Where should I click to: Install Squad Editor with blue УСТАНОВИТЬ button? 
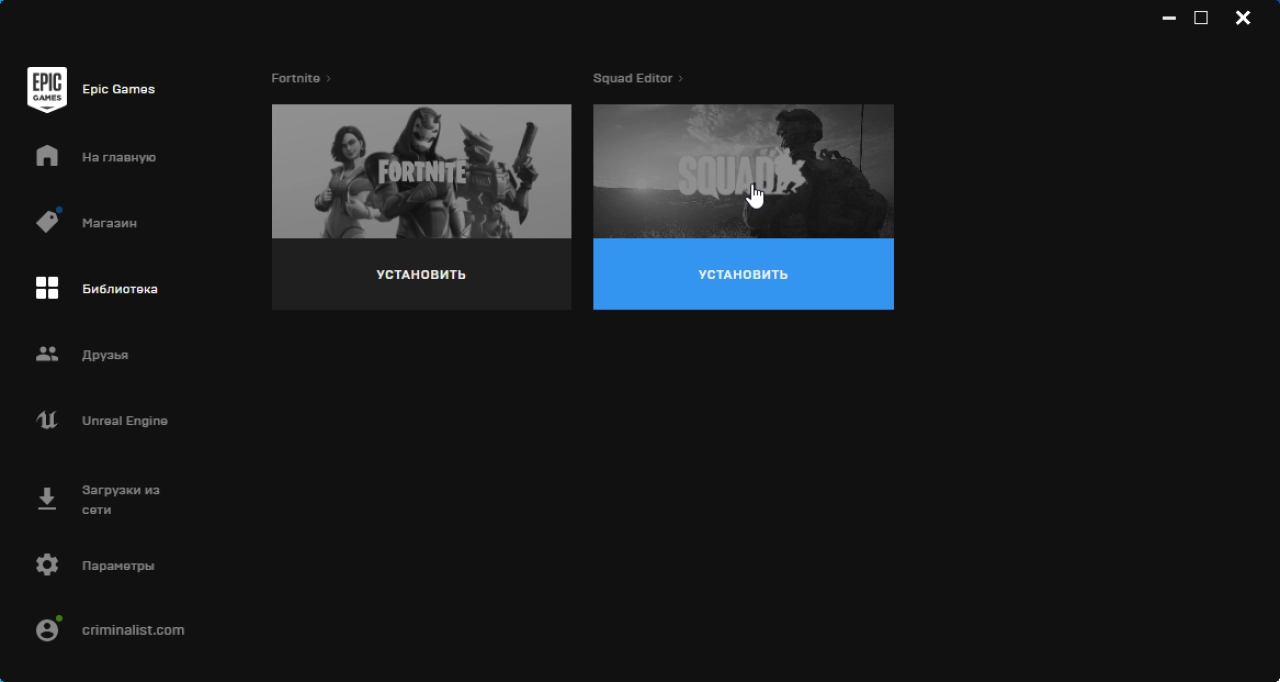743,274
